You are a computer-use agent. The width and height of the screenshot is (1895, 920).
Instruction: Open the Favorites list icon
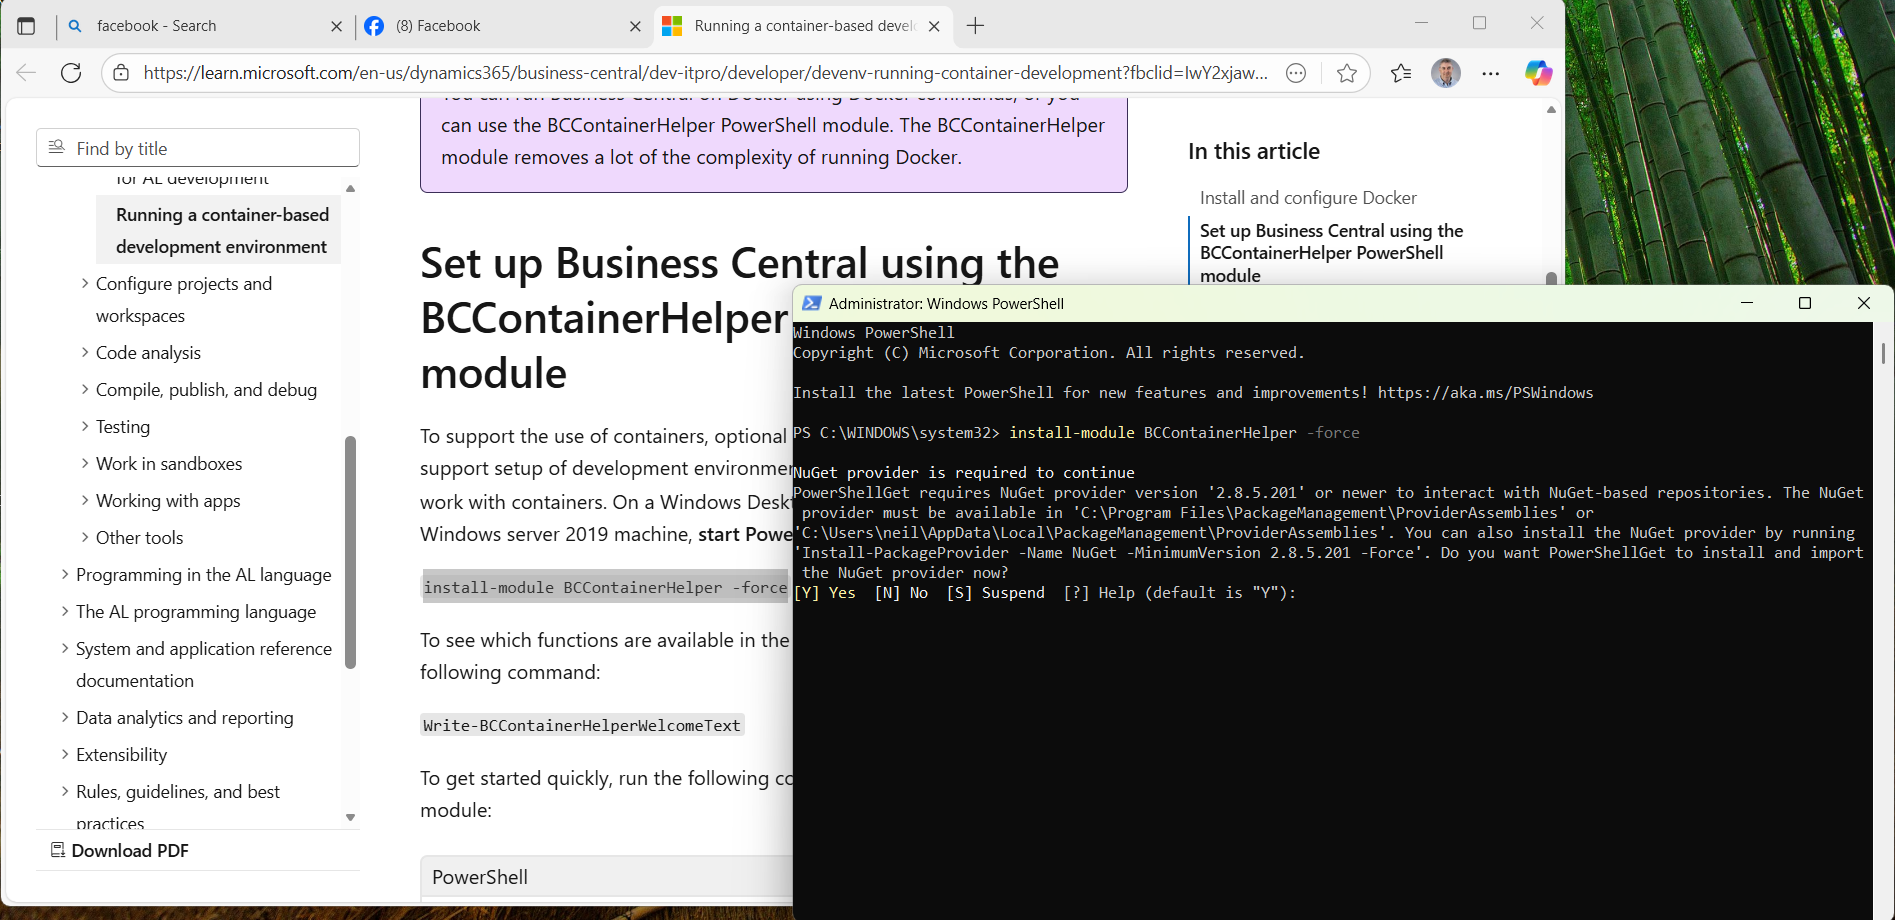pos(1399,72)
